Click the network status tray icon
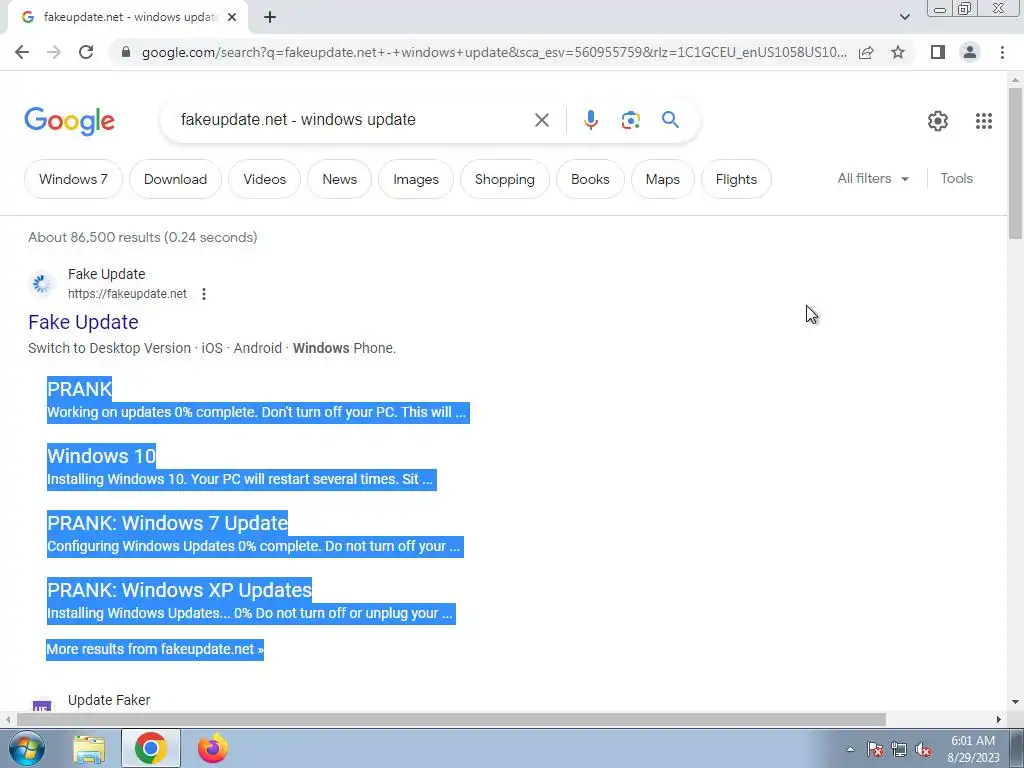1024x768 pixels. [899, 750]
